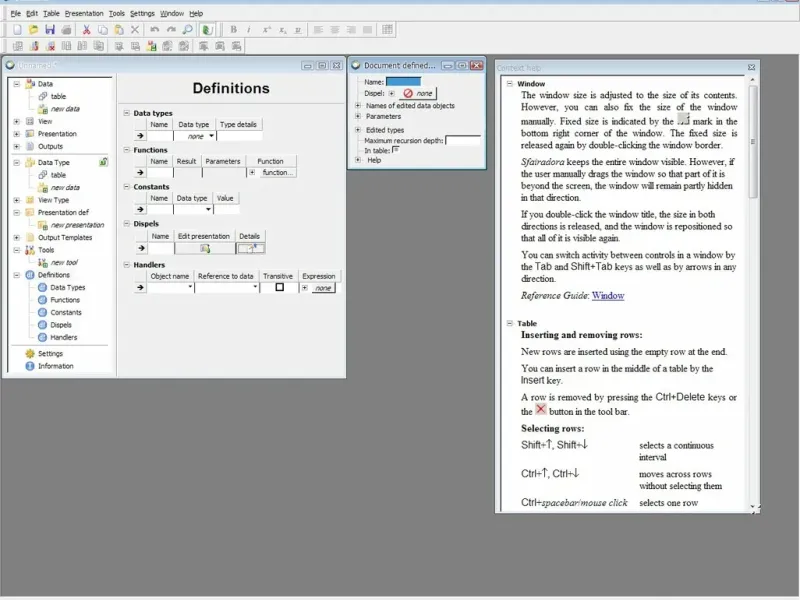Select Output Templates tree item
This screenshot has height=600, width=800.
point(65,237)
